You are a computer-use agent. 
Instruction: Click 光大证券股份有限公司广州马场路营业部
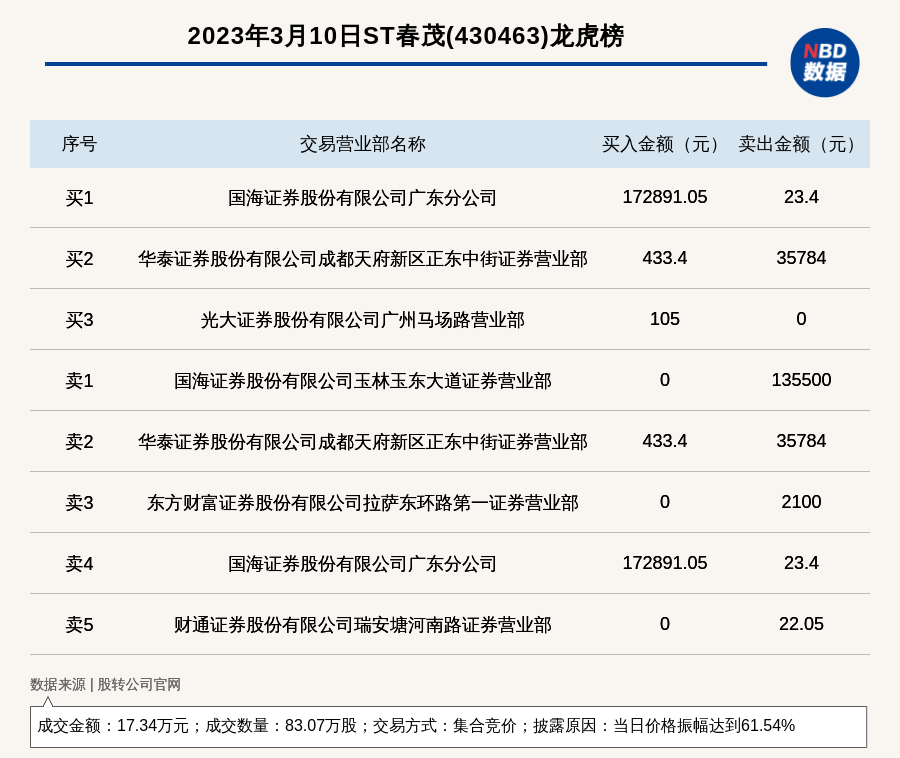[362, 320]
